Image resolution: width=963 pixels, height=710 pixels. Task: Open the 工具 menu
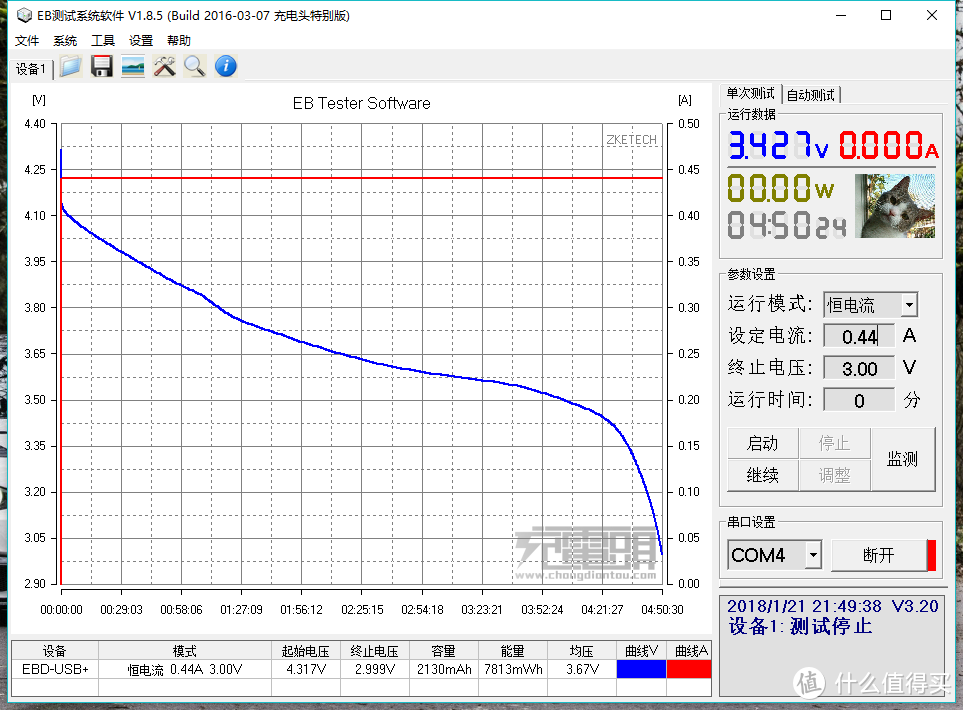pyautogui.click(x=103, y=41)
